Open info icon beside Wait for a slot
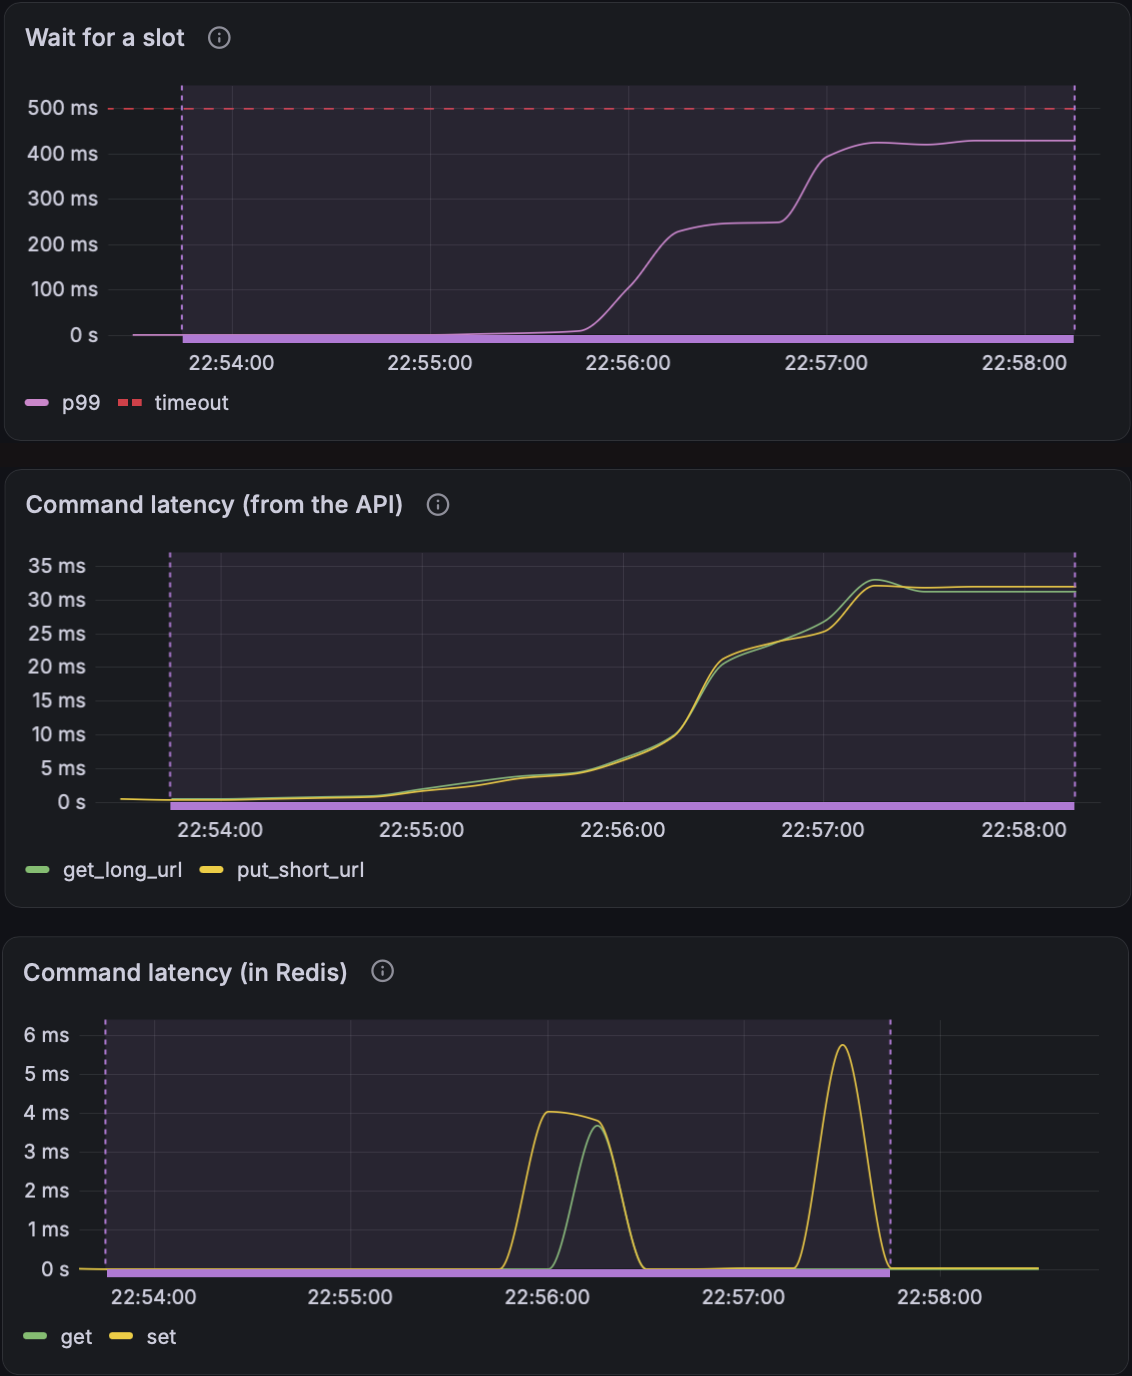Image resolution: width=1132 pixels, height=1376 pixels. 219,38
